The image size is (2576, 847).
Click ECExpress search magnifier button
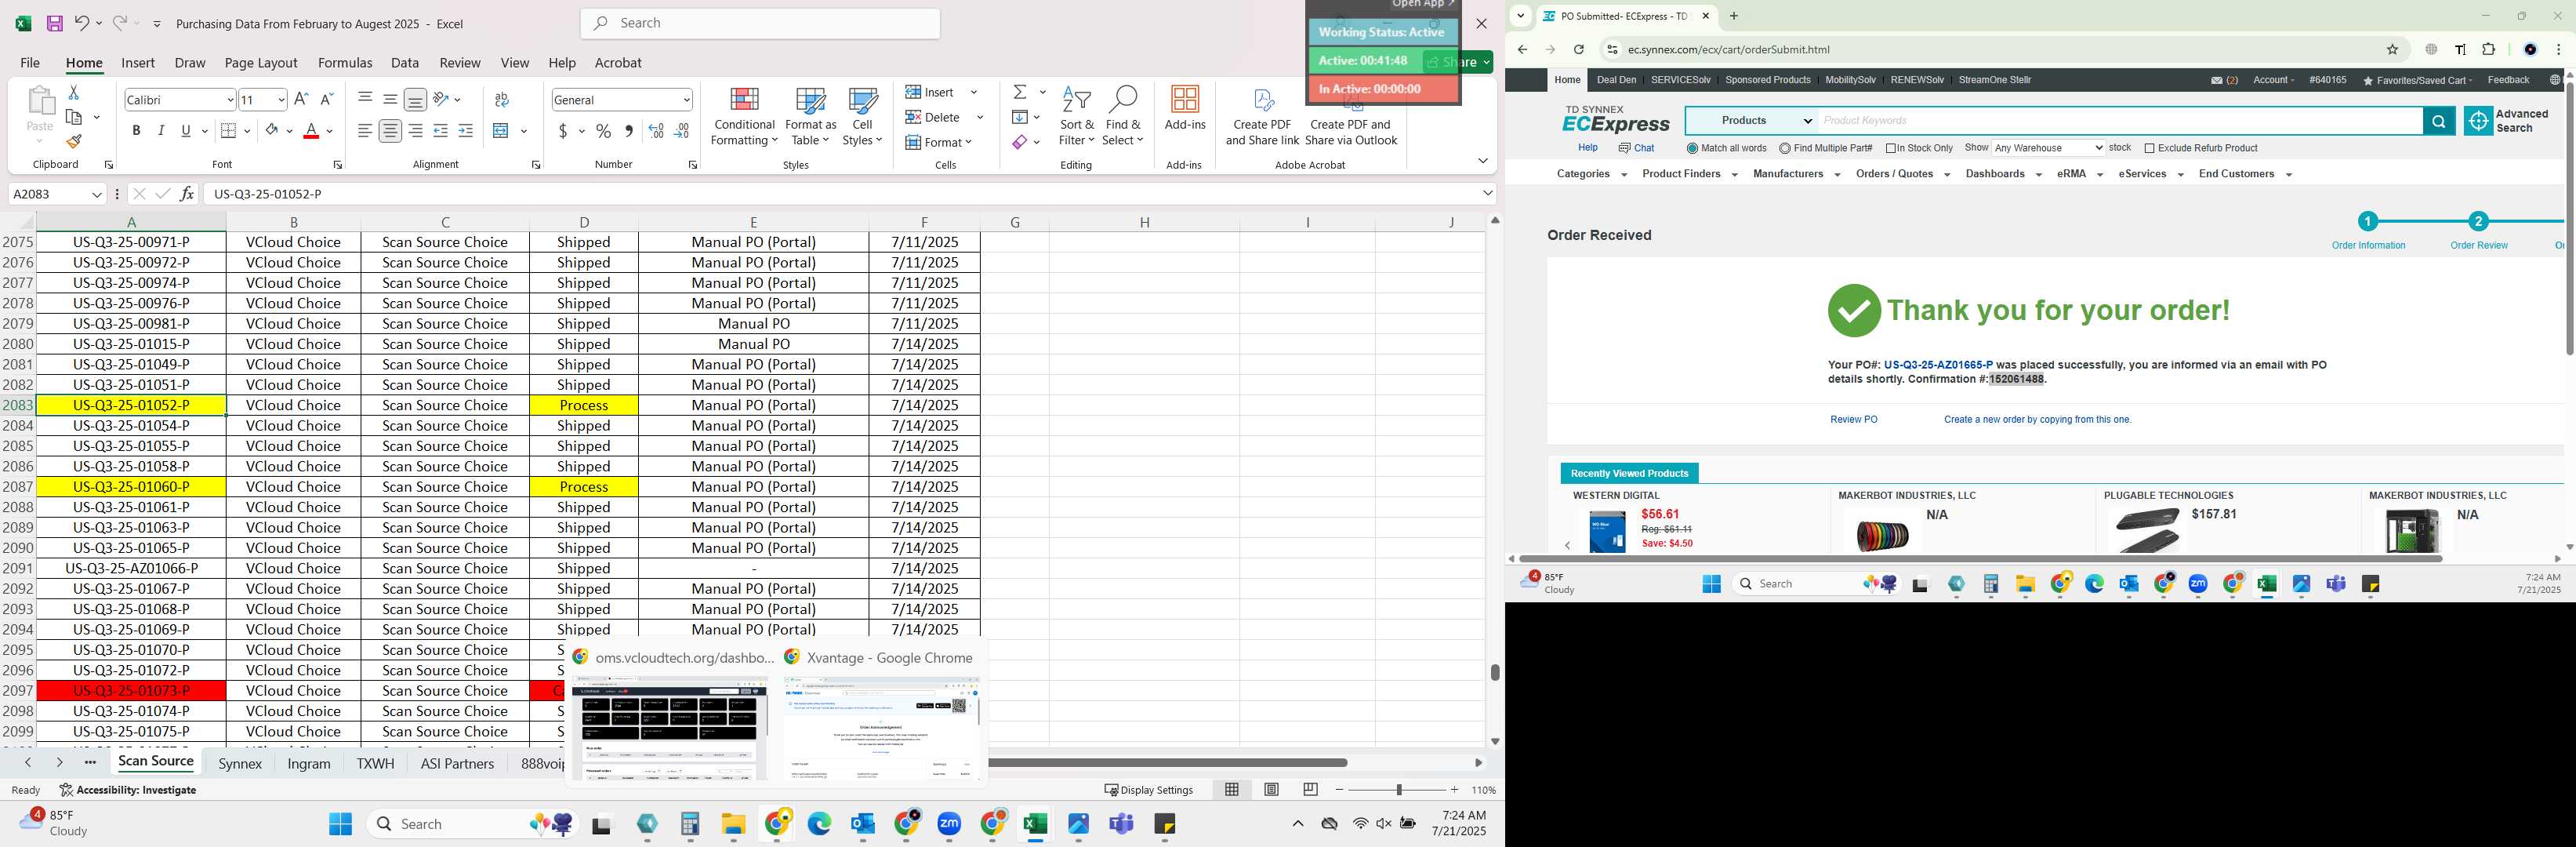(2439, 121)
